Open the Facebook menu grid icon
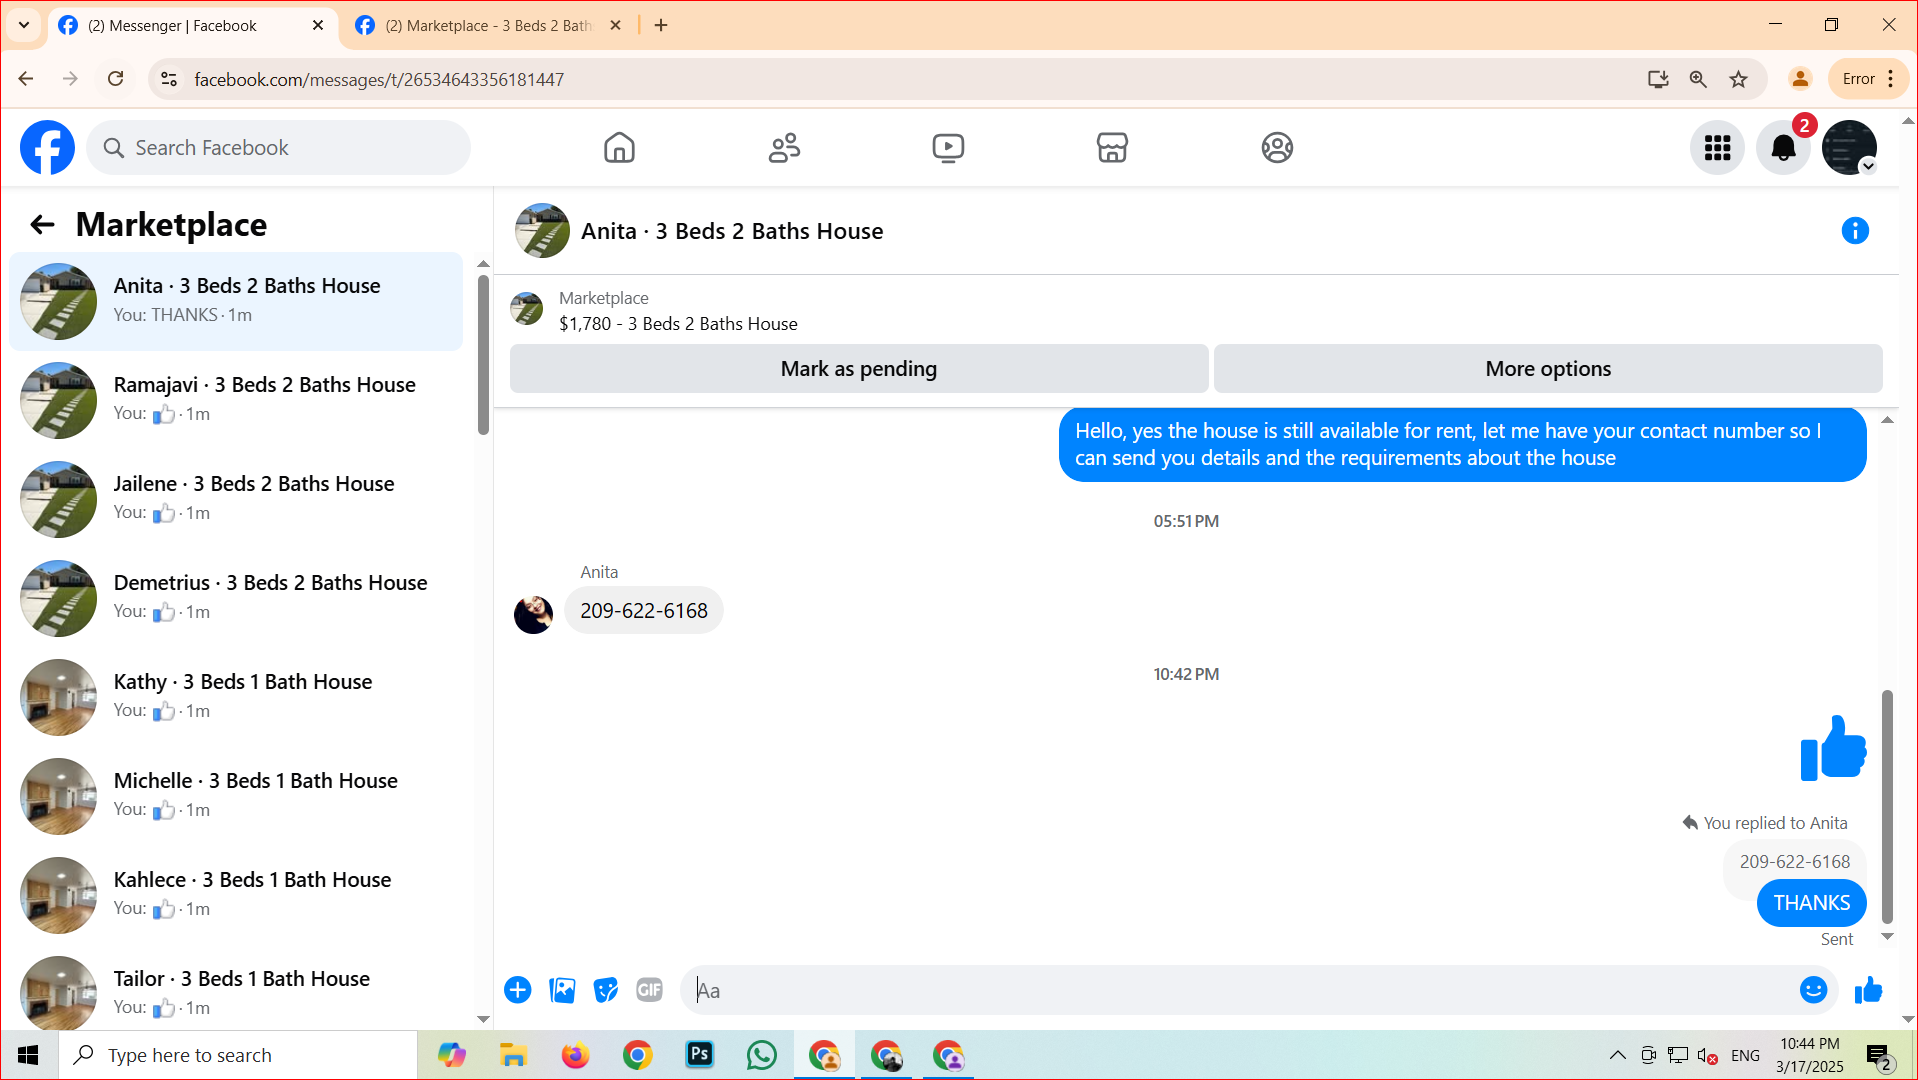The width and height of the screenshot is (1918, 1080). tap(1717, 148)
